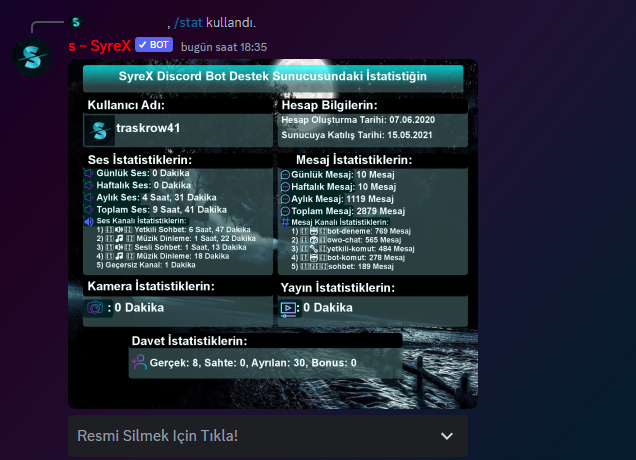This screenshot has width=636, height=460.
Task: Click 'Hesap Oluşturma Tarihi: 07.06.2020' line
Action: [x=358, y=120]
